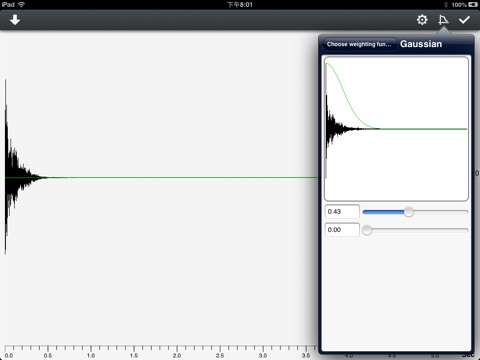Screen dimensions: 480x360
Task: Tap the status bar clock 8:01
Action: coord(240,5)
